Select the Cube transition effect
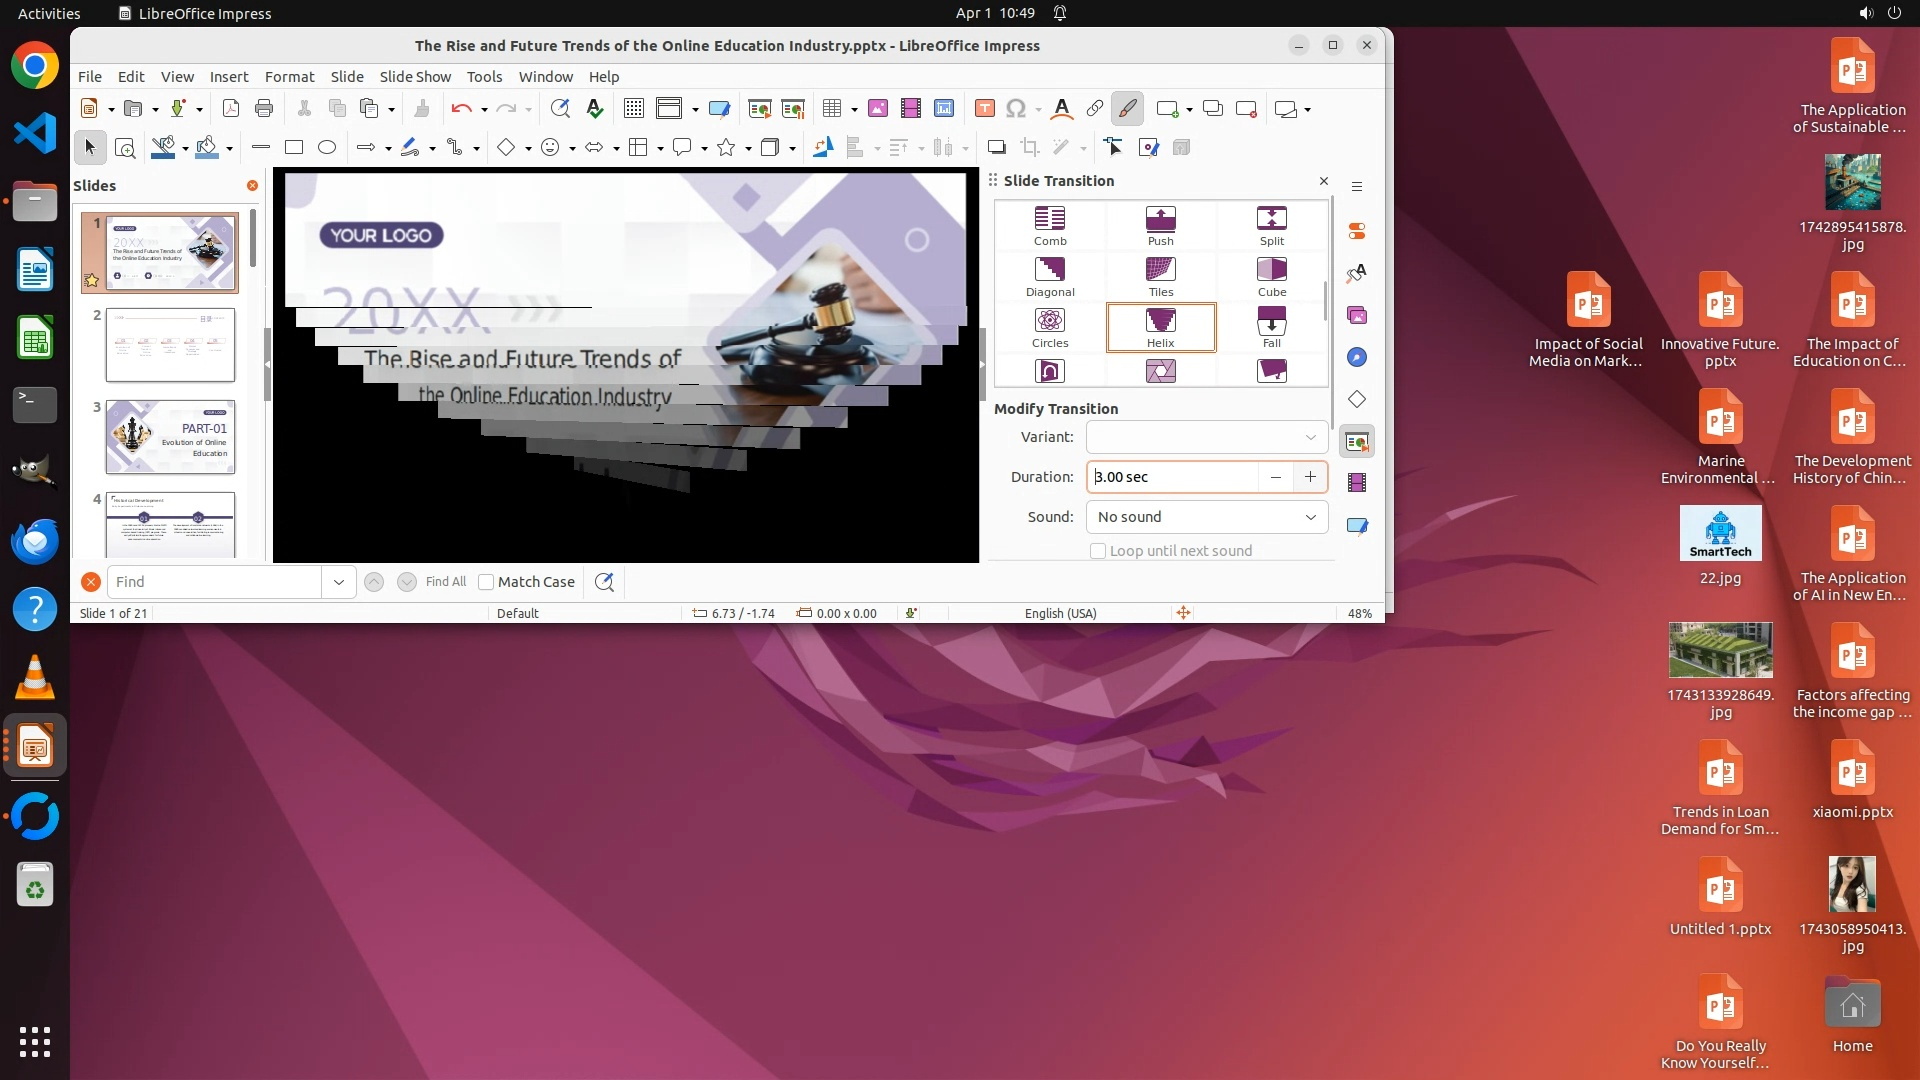Screen dimensions: 1920x1080 1271,276
